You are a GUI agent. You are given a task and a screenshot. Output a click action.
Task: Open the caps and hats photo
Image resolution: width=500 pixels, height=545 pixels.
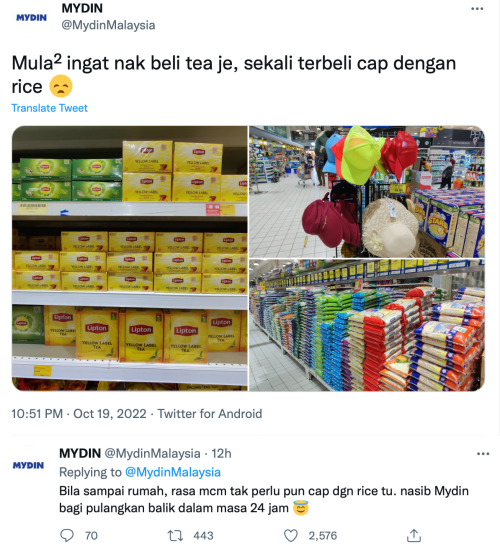tap(367, 192)
